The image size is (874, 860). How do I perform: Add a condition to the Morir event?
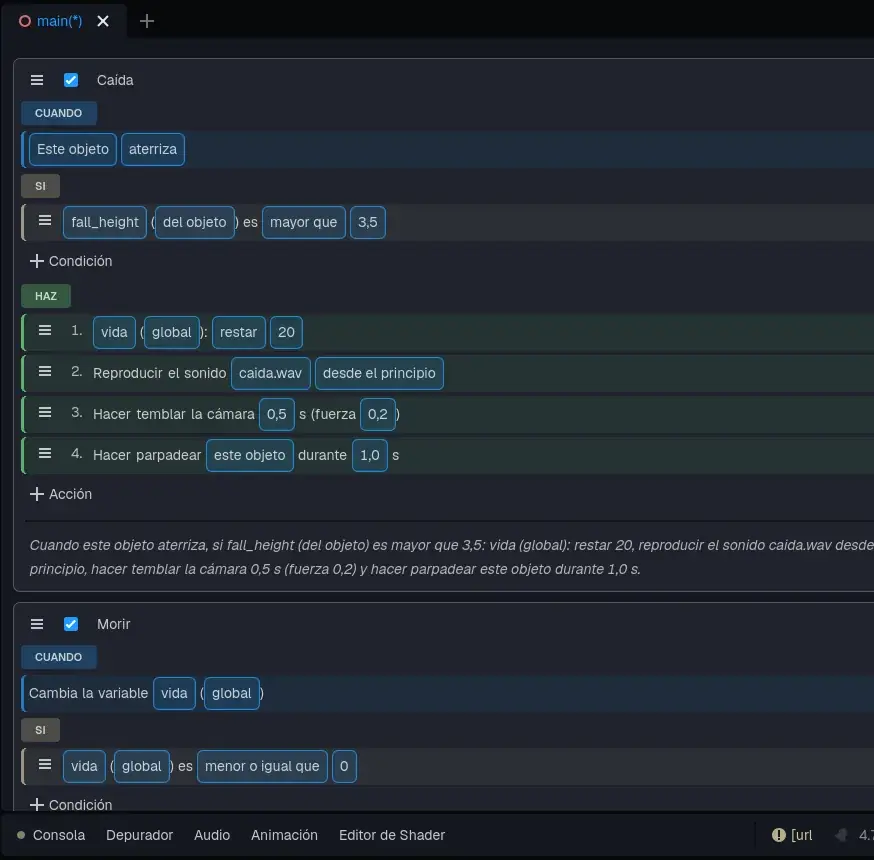point(71,804)
